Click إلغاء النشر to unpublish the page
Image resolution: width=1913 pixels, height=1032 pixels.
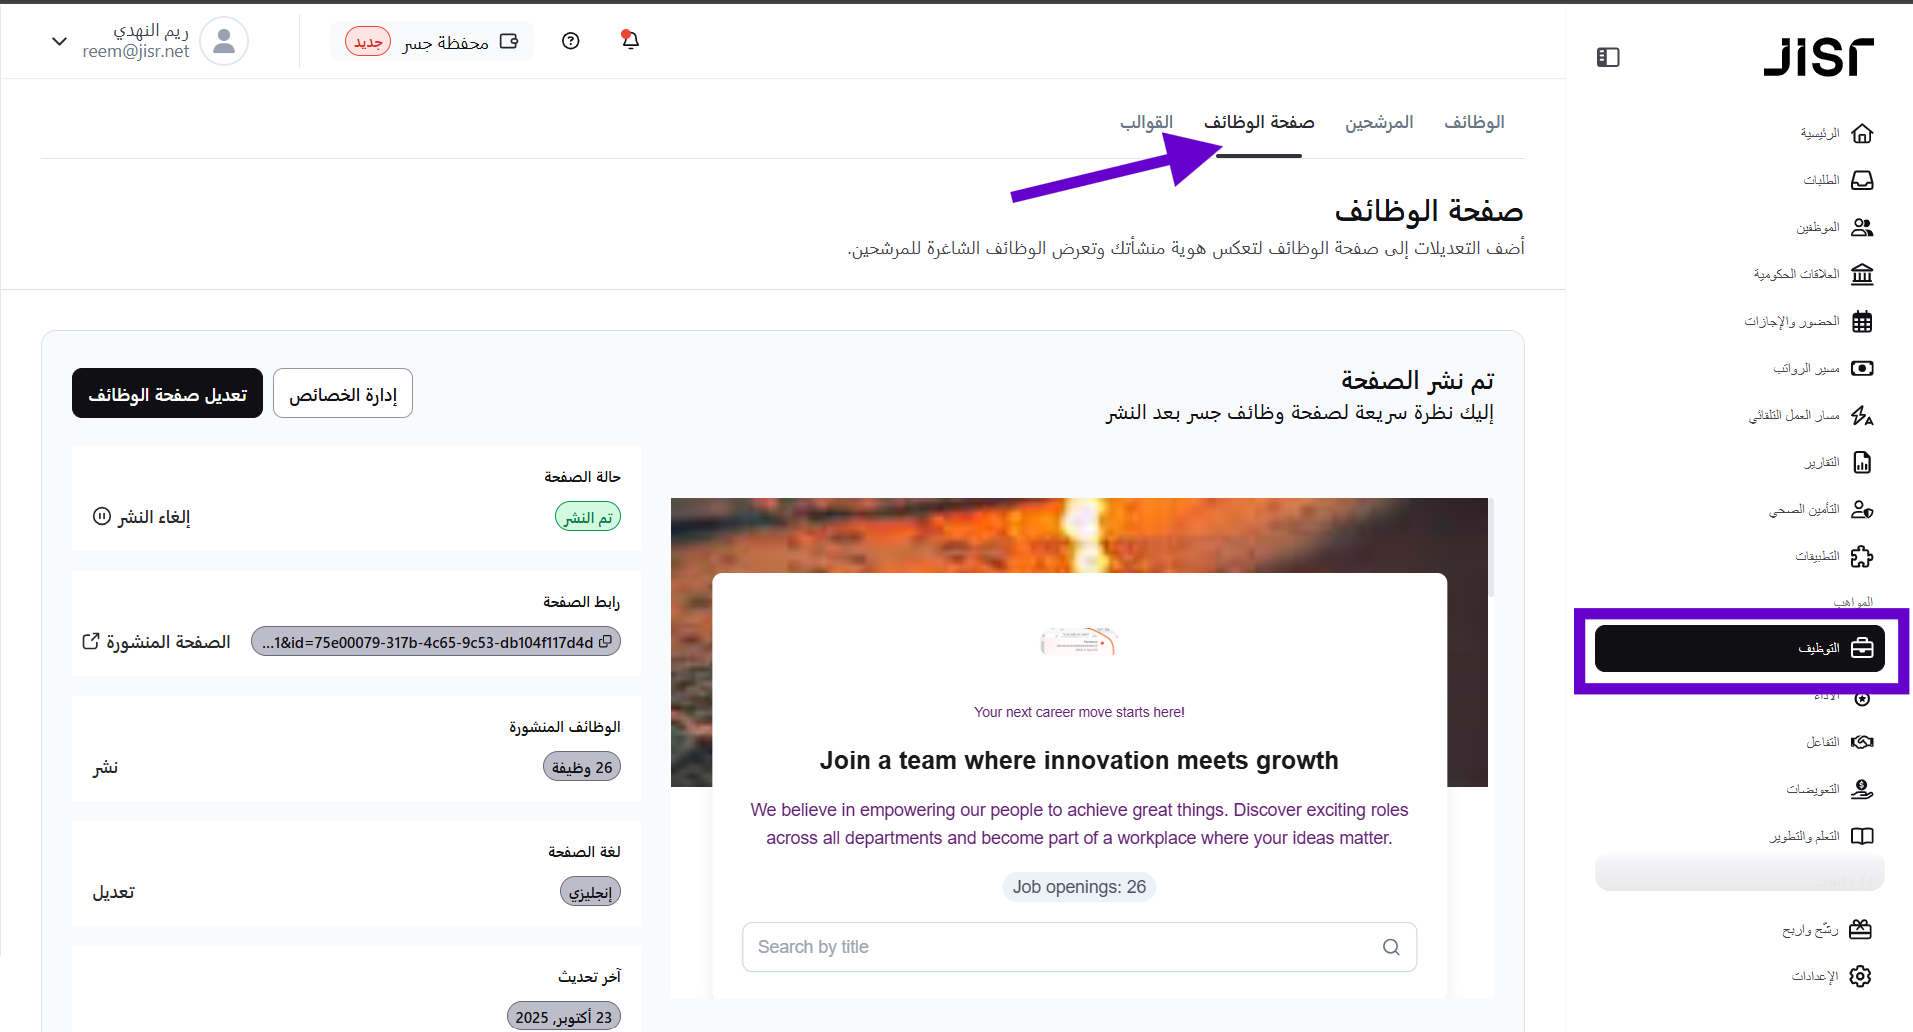142,517
